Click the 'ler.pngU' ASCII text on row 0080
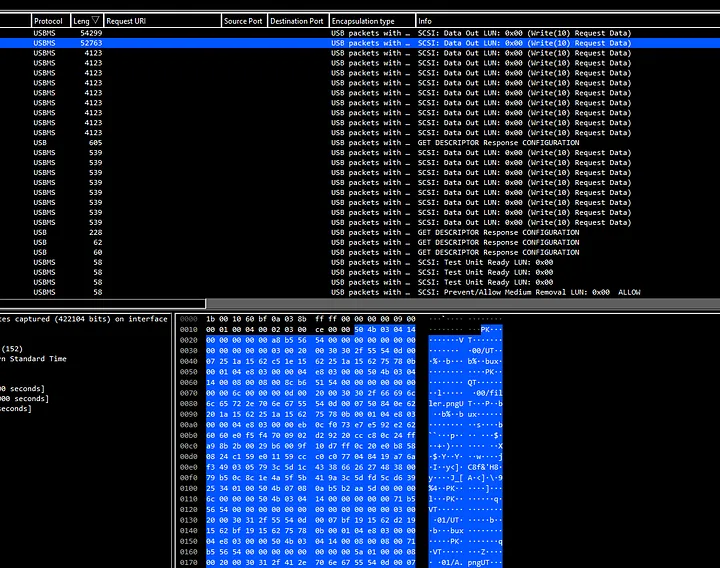 point(445,404)
